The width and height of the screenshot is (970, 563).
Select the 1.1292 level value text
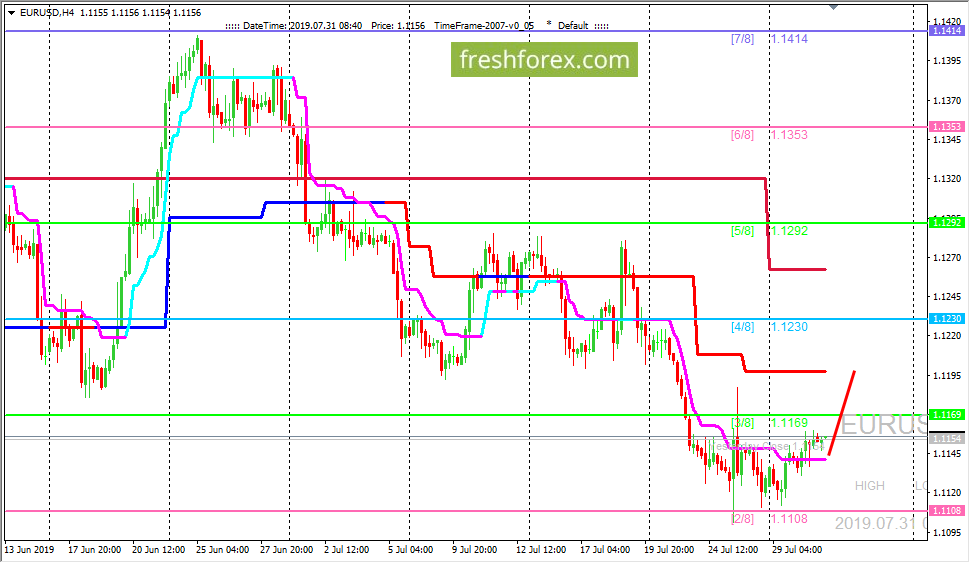789,231
